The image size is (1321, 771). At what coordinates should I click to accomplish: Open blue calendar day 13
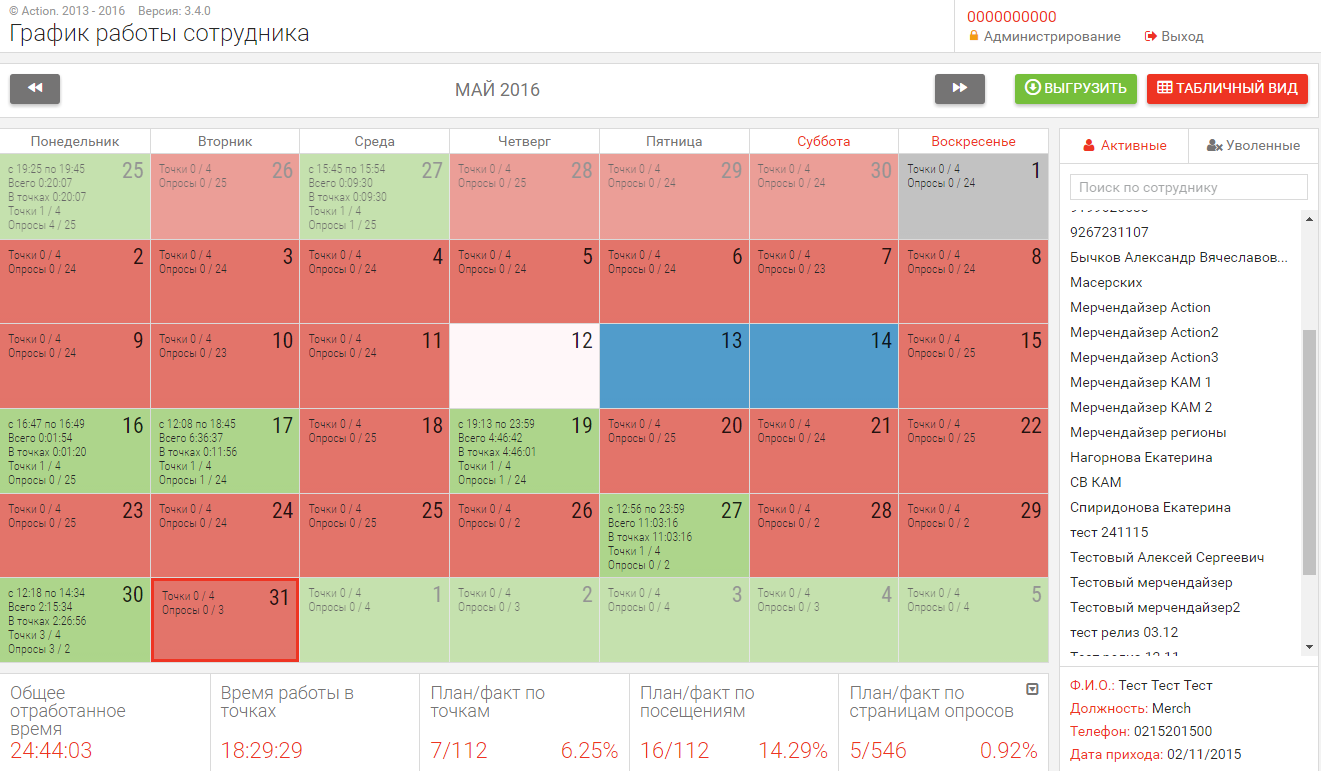pos(674,365)
